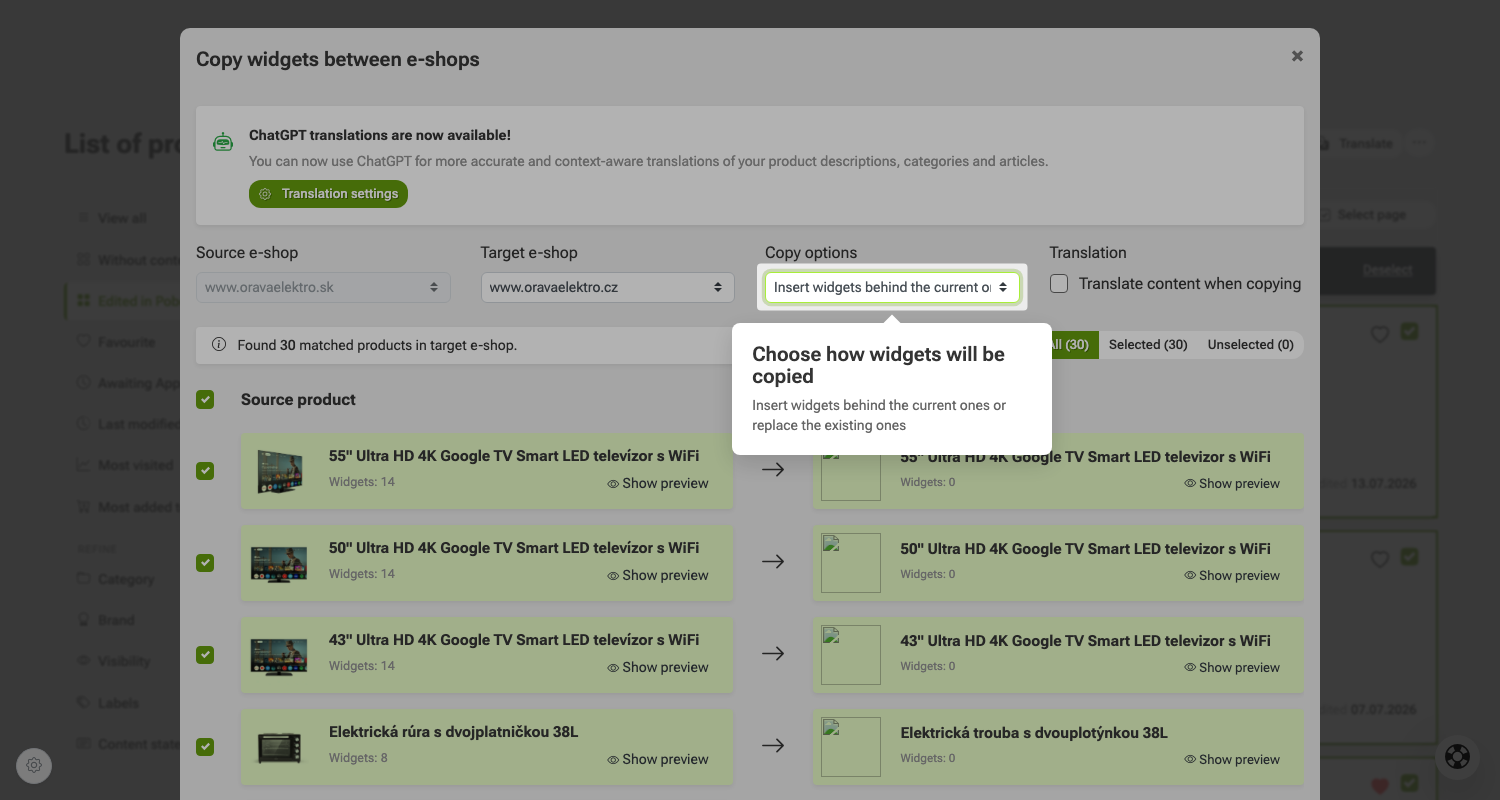Open the Target e-shop dropdown www.oravaelektro.cz
This screenshot has height=800, width=1500.
(x=607, y=287)
